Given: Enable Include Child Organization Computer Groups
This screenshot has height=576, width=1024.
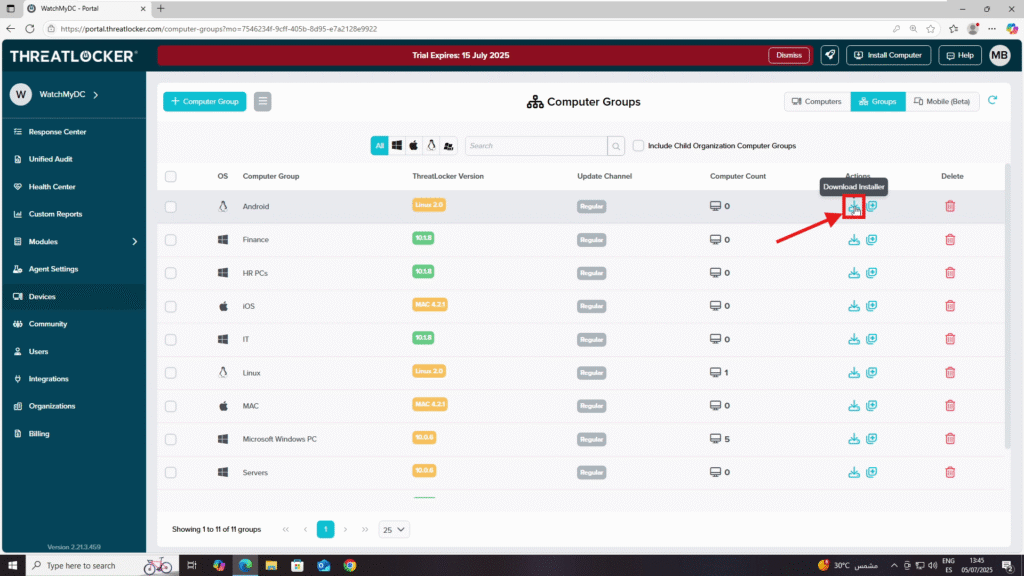Looking at the screenshot, I should point(638,146).
